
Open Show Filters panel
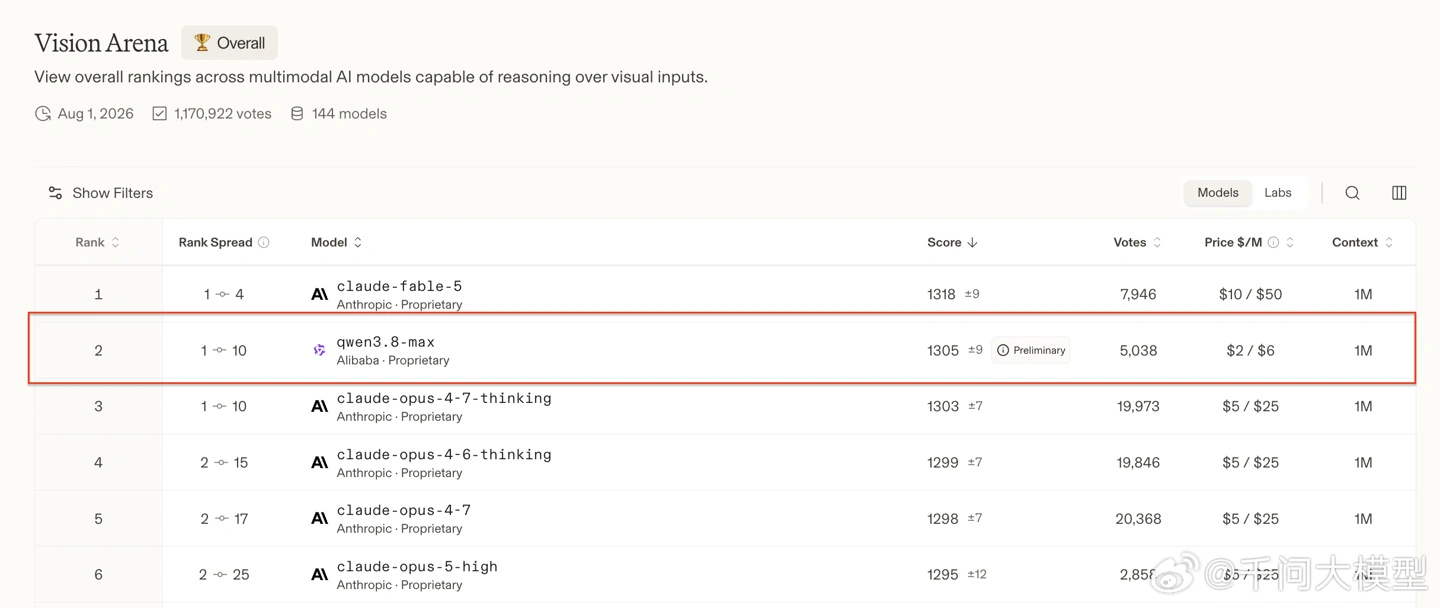point(100,193)
